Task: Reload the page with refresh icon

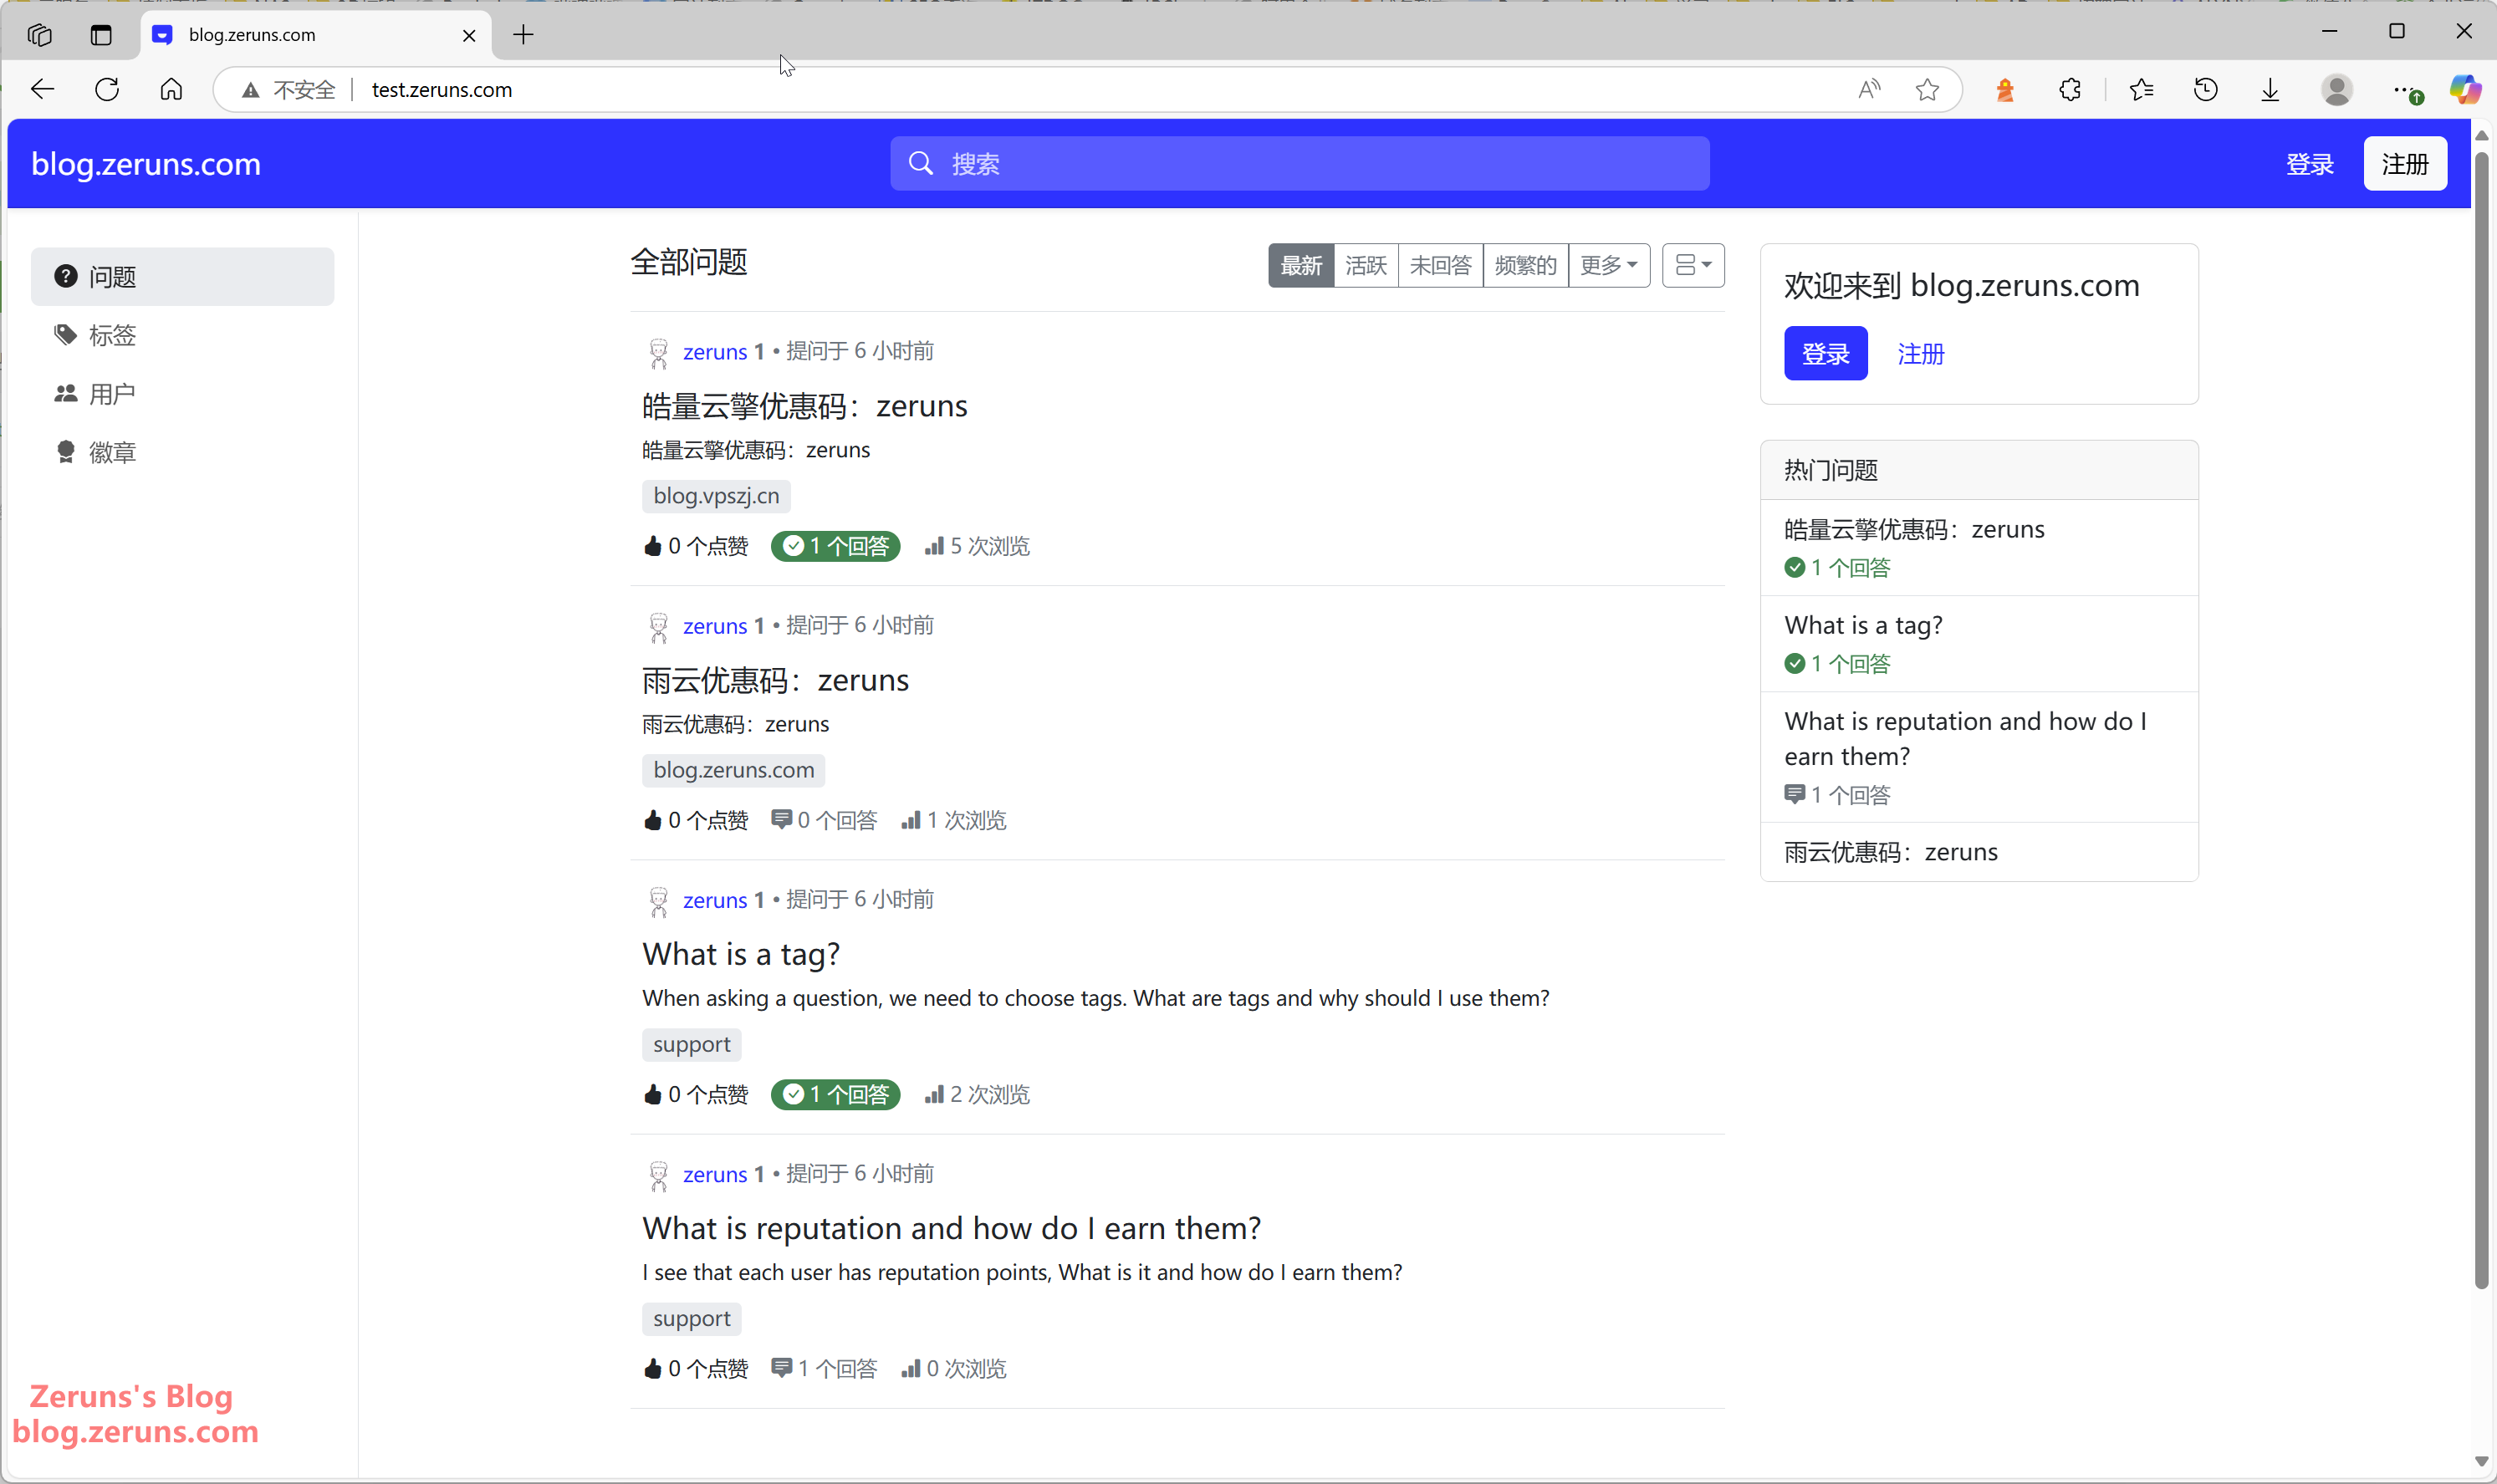Action: pos(107,89)
